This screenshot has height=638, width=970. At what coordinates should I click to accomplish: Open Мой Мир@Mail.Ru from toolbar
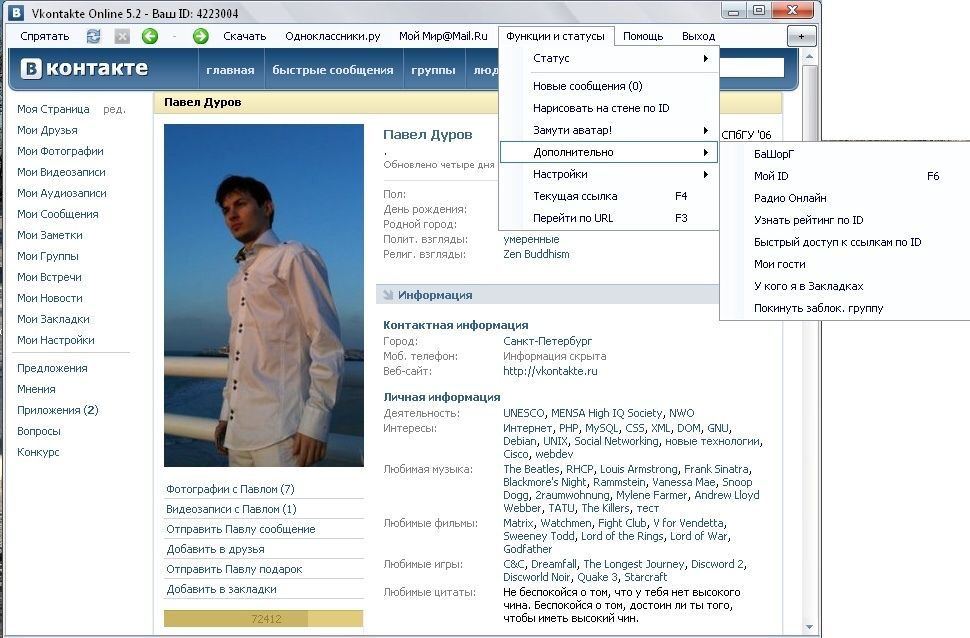pyautogui.click(x=443, y=37)
